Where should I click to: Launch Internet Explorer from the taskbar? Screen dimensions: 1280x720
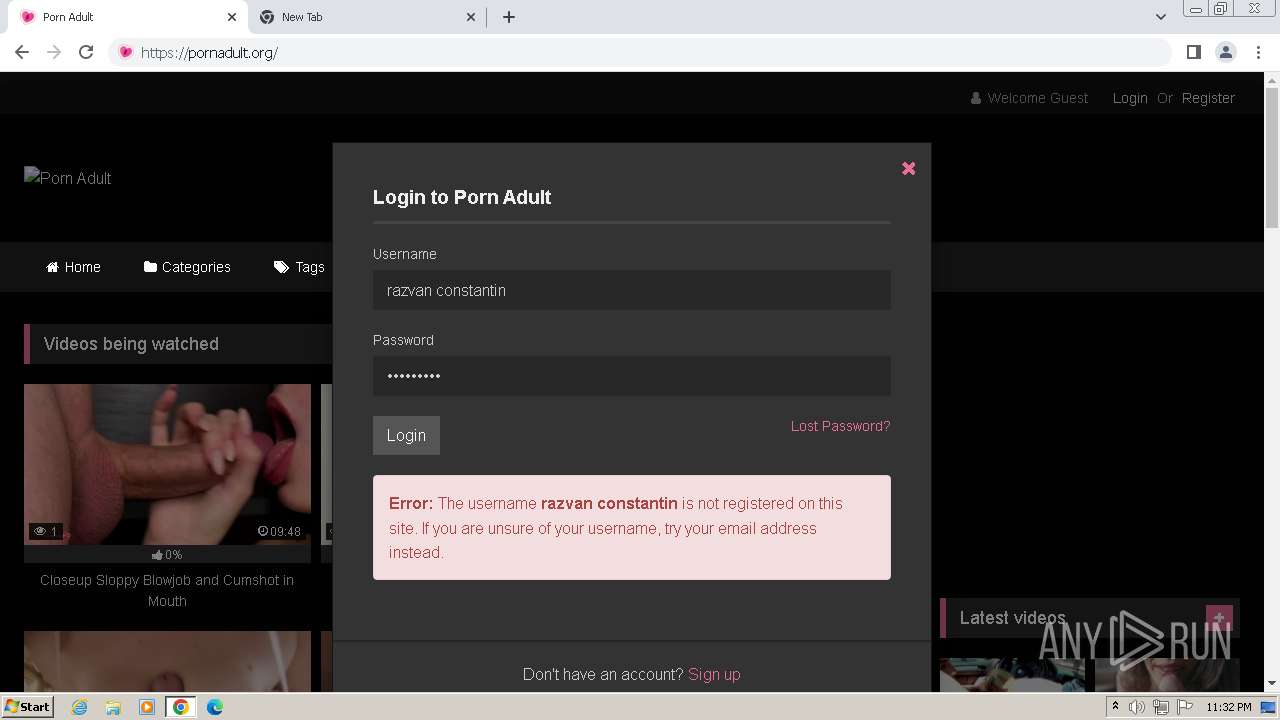pyautogui.click(x=79, y=707)
